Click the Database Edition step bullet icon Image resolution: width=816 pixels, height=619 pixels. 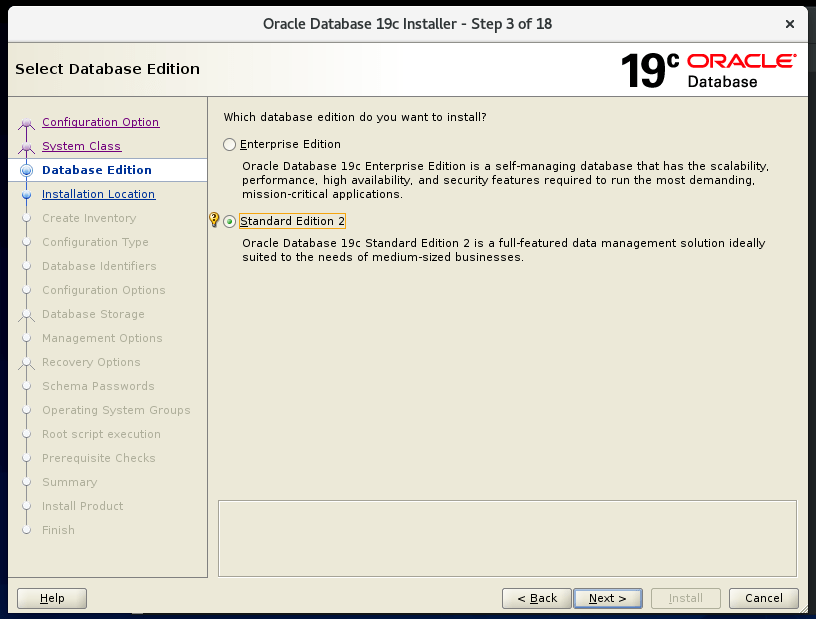coord(27,170)
